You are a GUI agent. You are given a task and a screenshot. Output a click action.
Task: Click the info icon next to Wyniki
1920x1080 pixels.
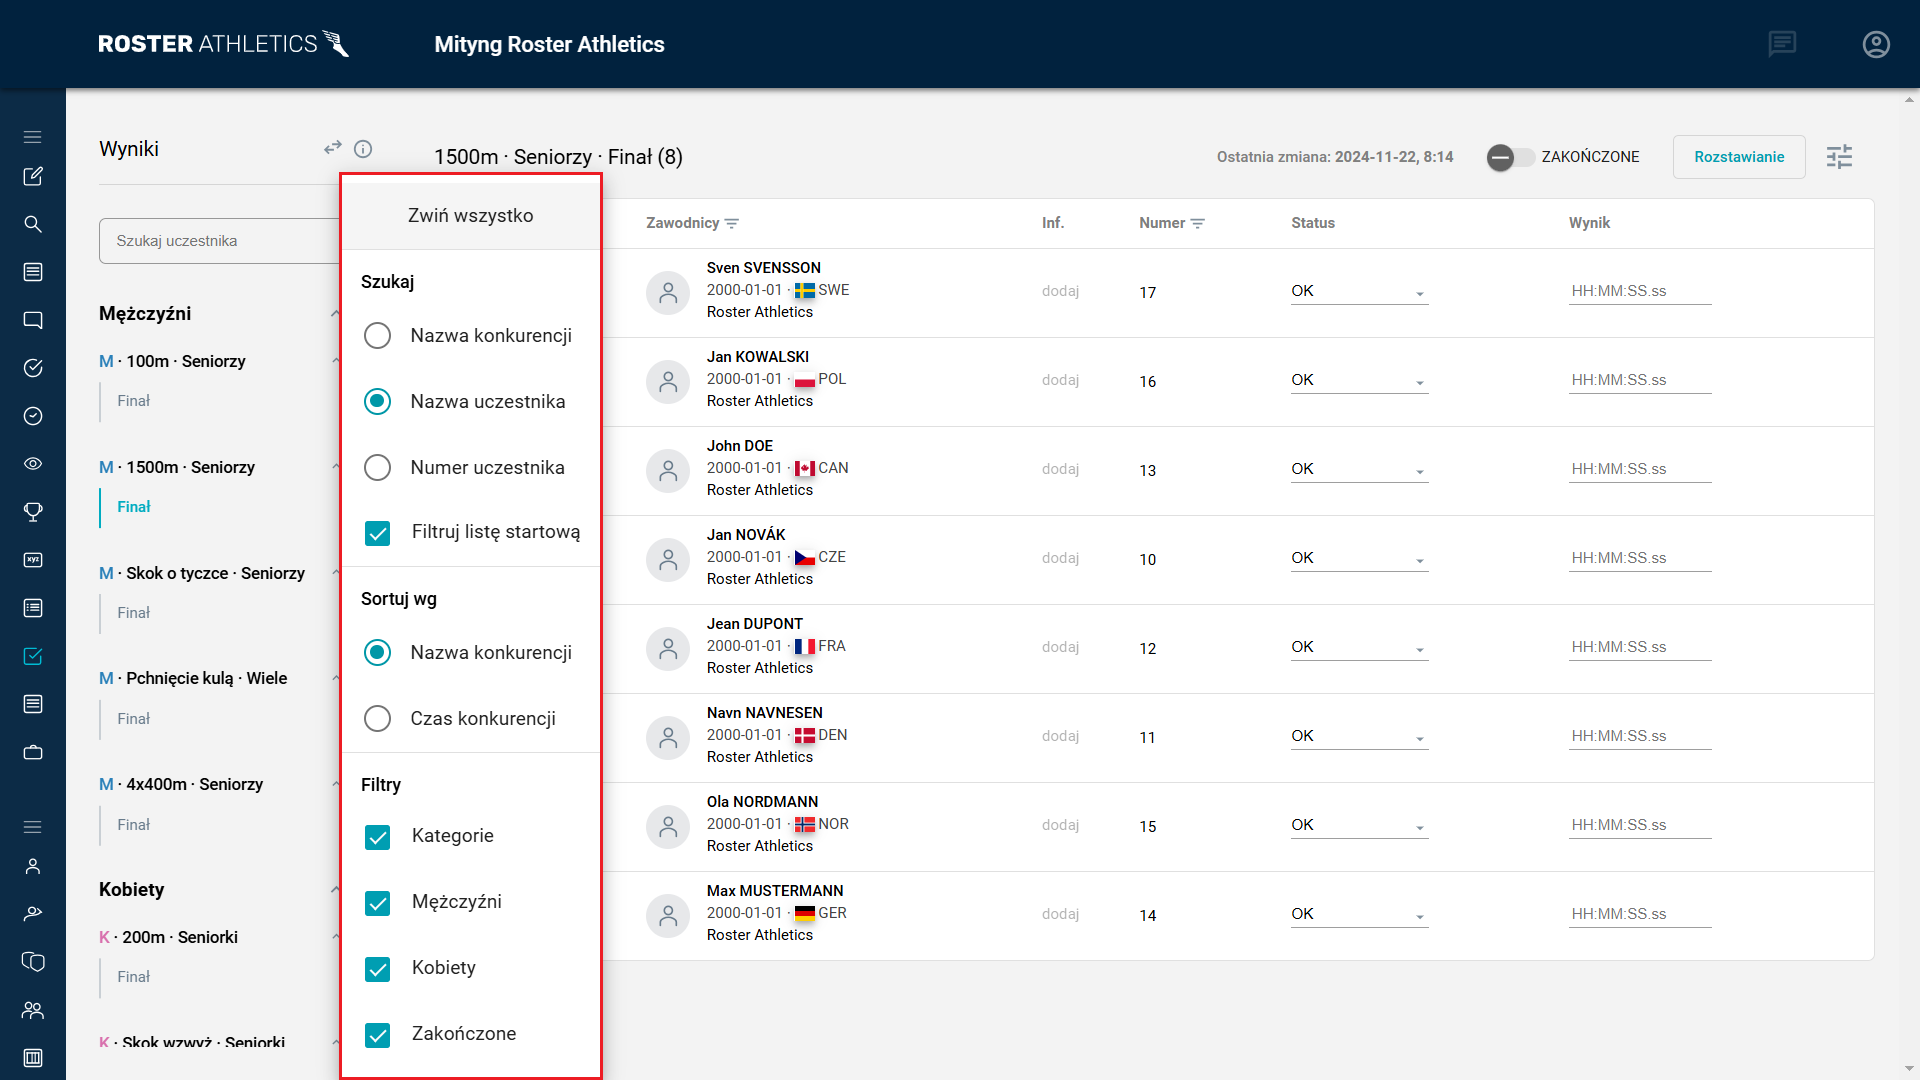click(x=363, y=149)
